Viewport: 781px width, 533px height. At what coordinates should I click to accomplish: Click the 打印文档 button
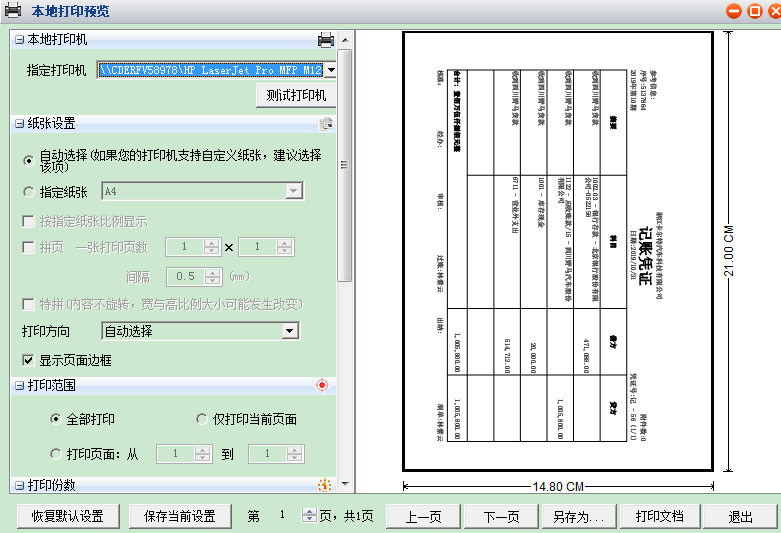[x=659, y=517]
